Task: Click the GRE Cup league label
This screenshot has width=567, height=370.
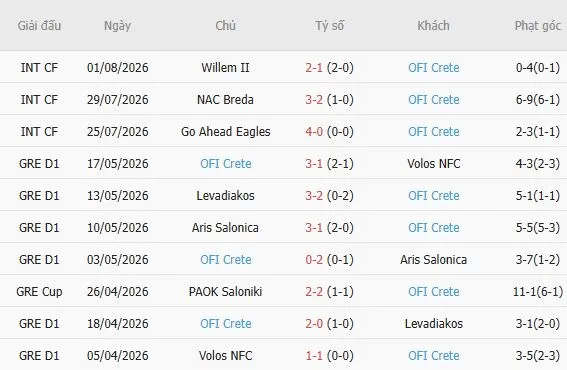Action: (x=39, y=292)
